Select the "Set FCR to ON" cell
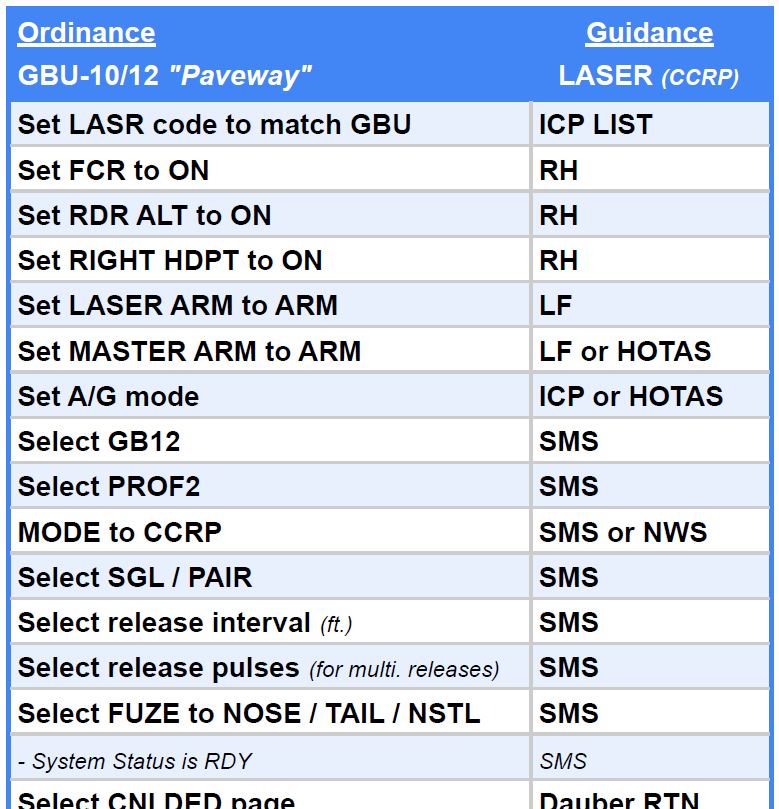The width and height of the screenshot is (779, 809). point(114,171)
